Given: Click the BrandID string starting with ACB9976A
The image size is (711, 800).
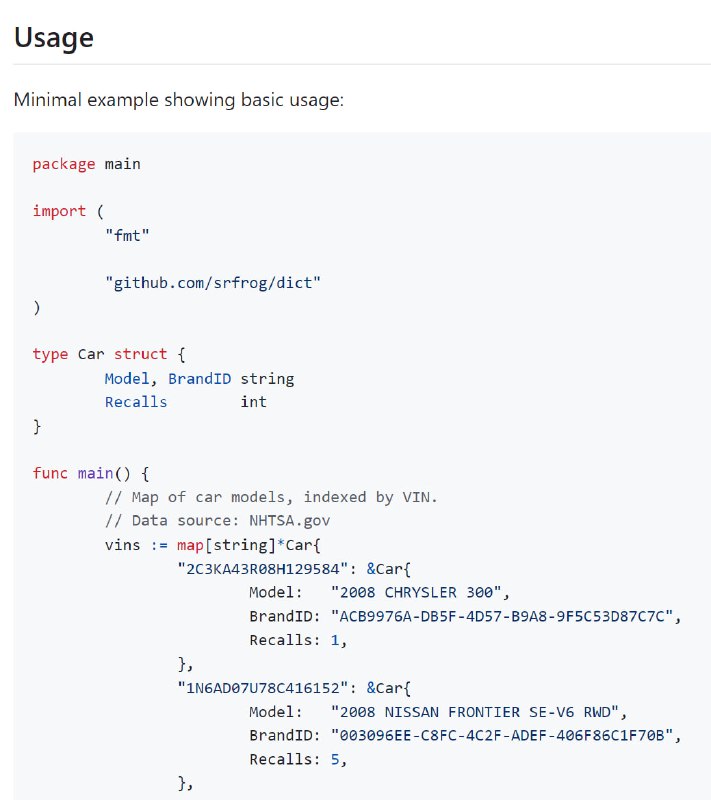Looking at the screenshot, I should point(502,616).
